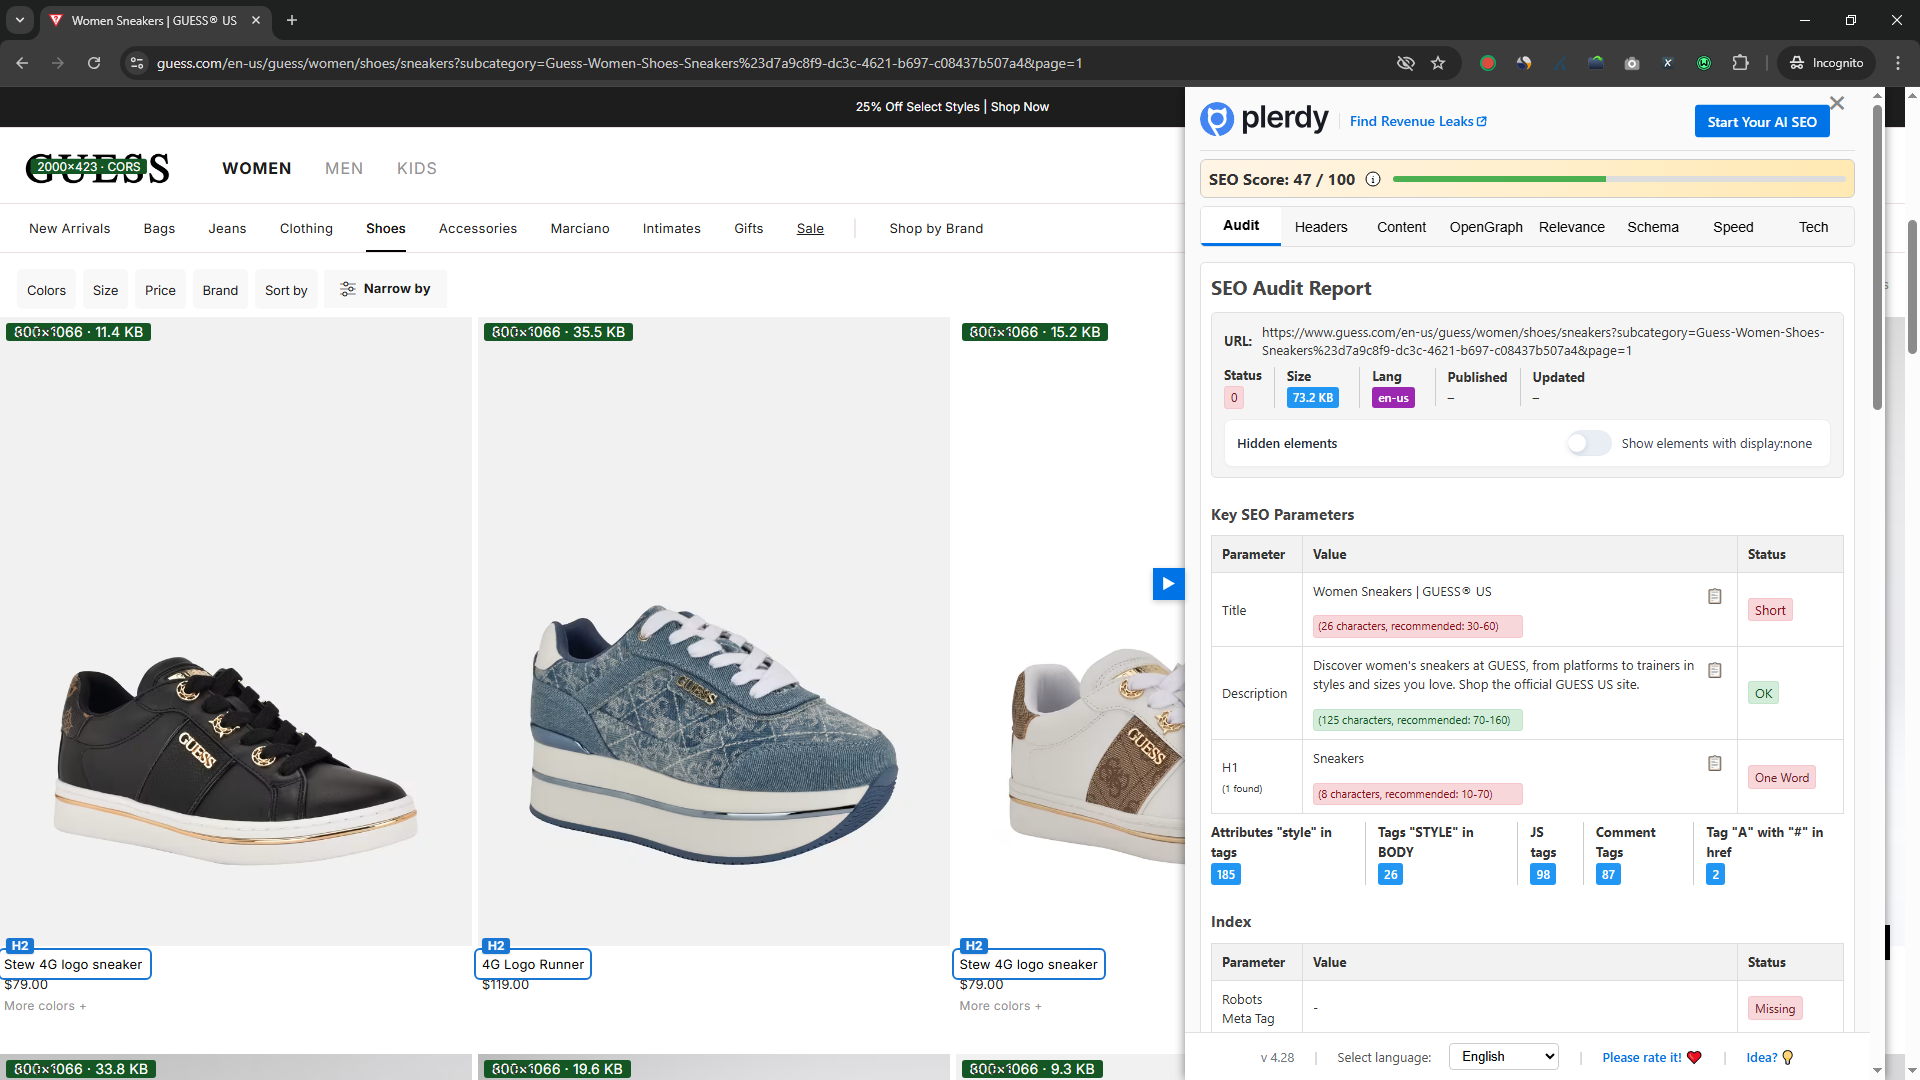Toggle Show elements with display:none
This screenshot has width=1920, height=1080.
[x=1588, y=443]
